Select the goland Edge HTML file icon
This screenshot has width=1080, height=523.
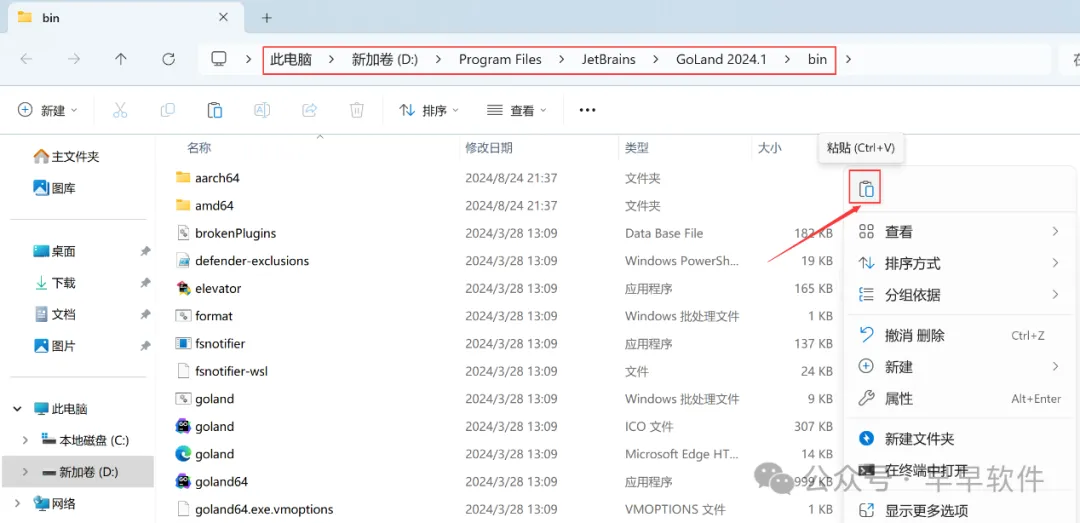tap(183, 454)
